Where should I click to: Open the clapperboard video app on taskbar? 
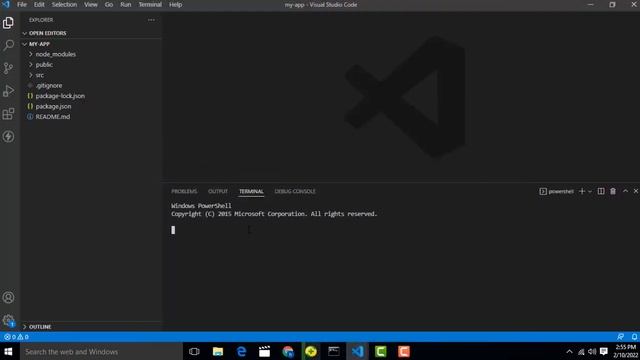(264, 351)
